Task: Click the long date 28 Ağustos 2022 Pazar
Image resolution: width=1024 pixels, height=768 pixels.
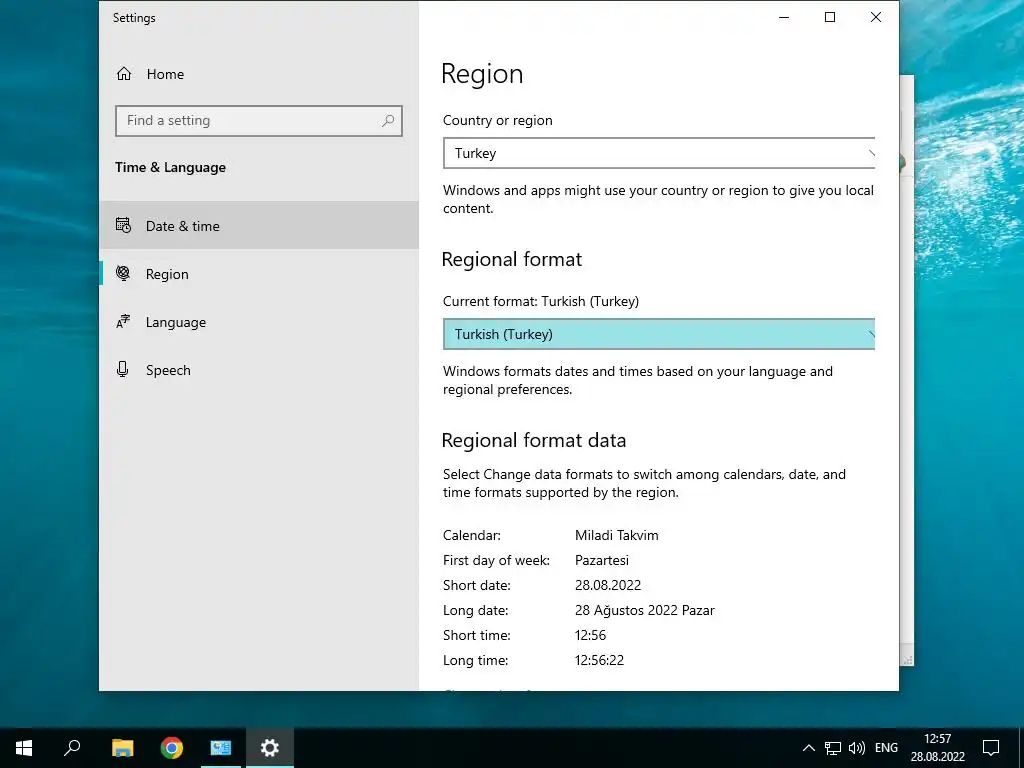Action: 645,610
